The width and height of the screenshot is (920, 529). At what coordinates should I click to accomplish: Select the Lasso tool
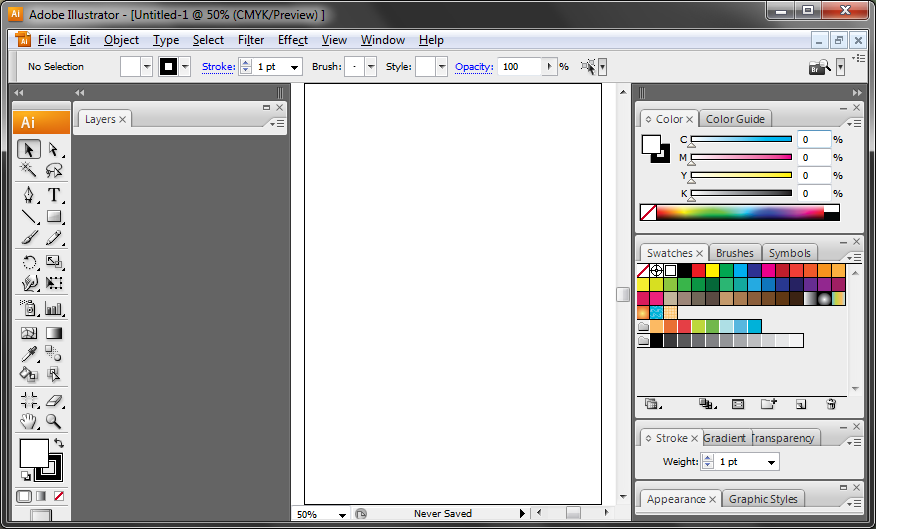pyautogui.click(x=53, y=170)
